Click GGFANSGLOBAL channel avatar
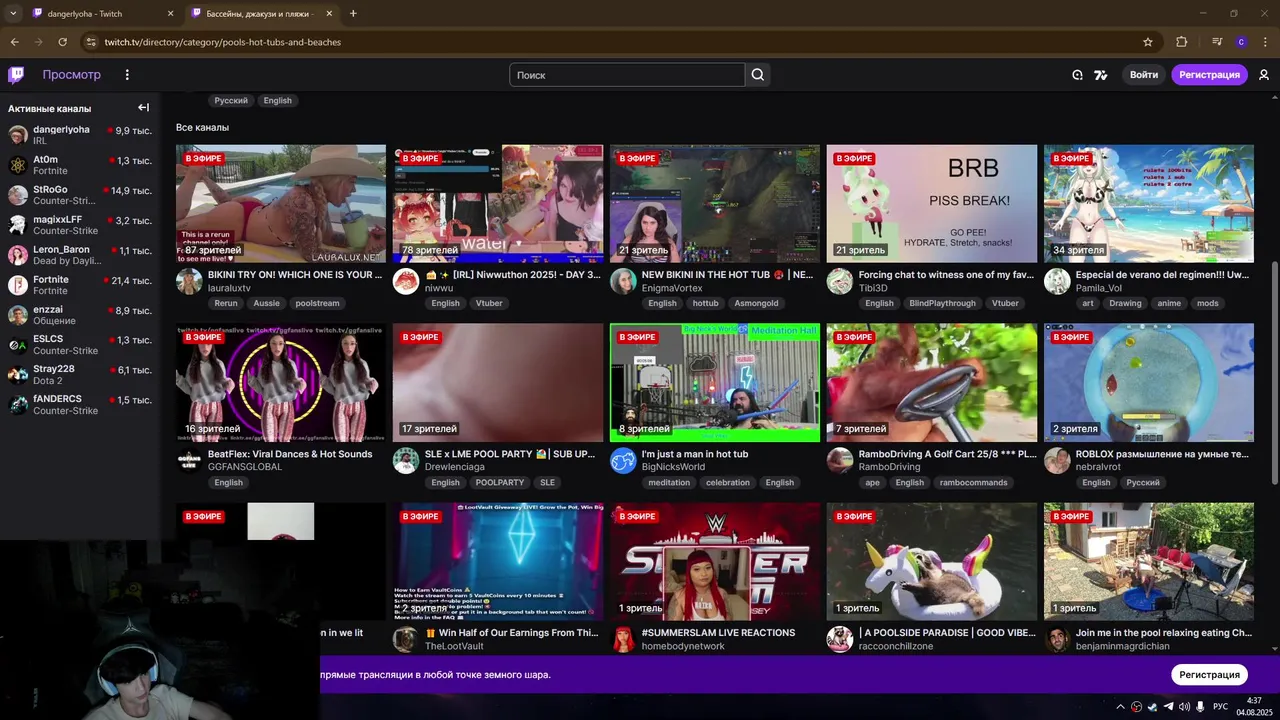This screenshot has height=720, width=1280. click(x=189, y=460)
